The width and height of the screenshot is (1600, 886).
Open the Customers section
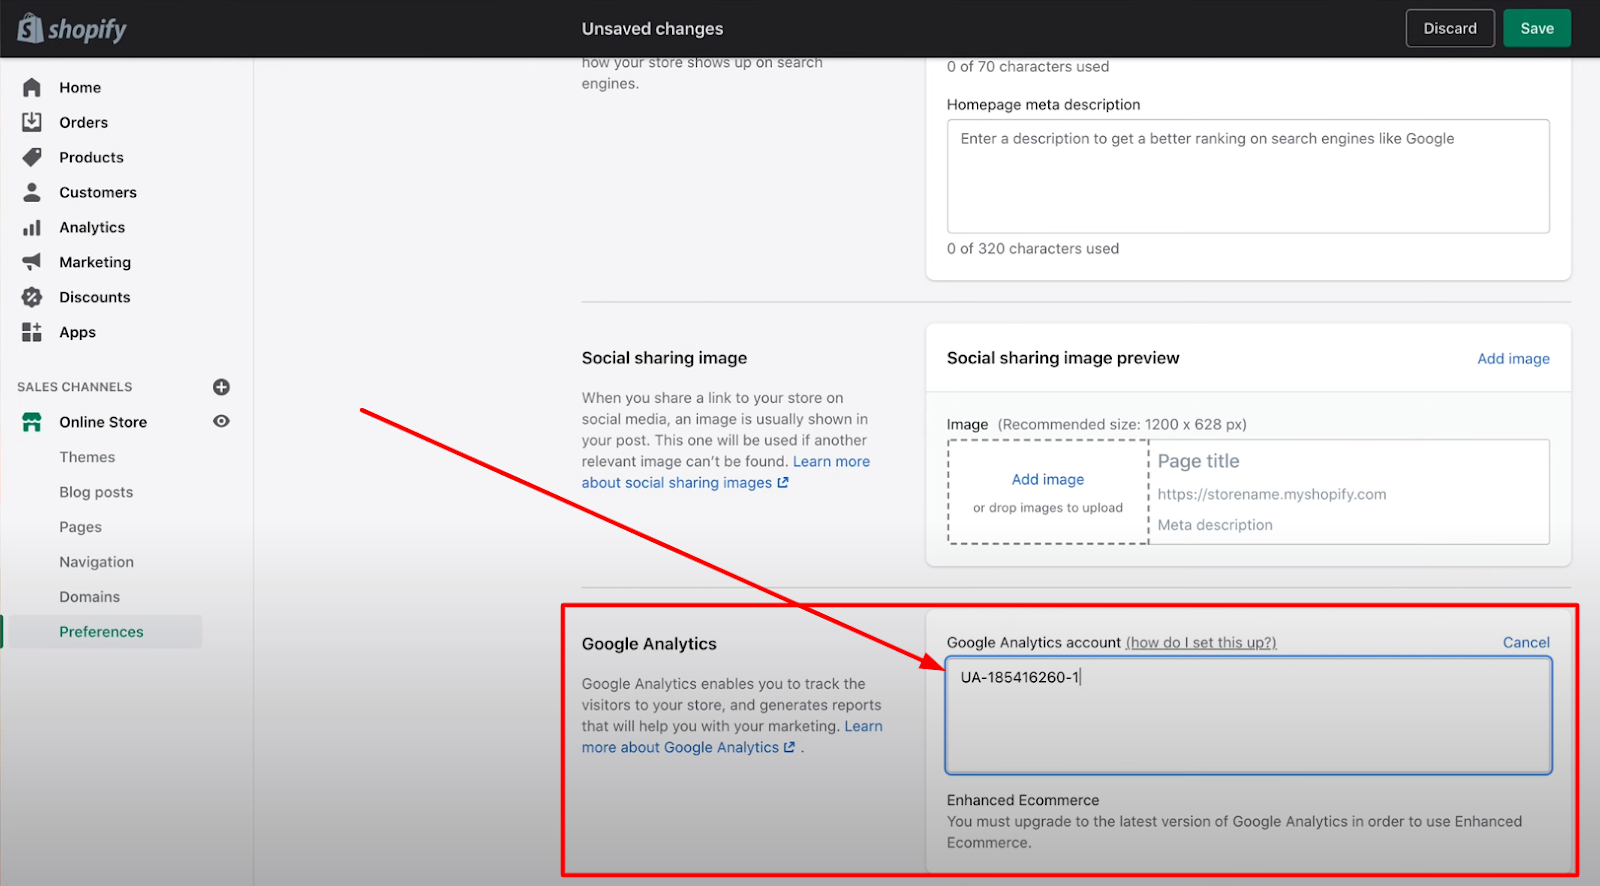[x=98, y=192]
